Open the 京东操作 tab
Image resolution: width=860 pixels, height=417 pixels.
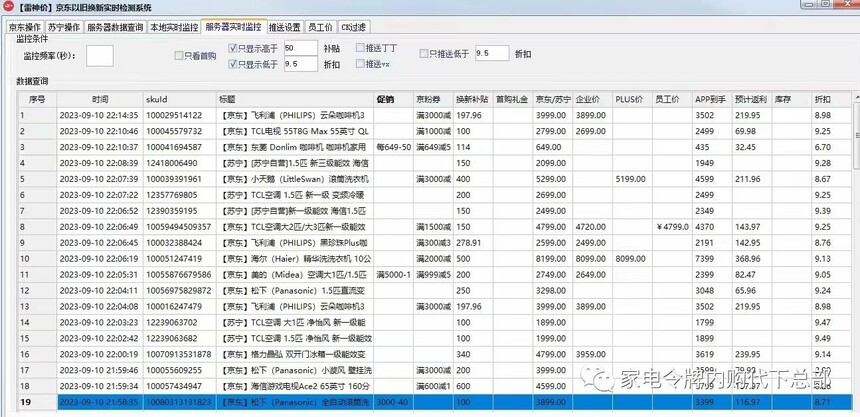pyautogui.click(x=24, y=27)
